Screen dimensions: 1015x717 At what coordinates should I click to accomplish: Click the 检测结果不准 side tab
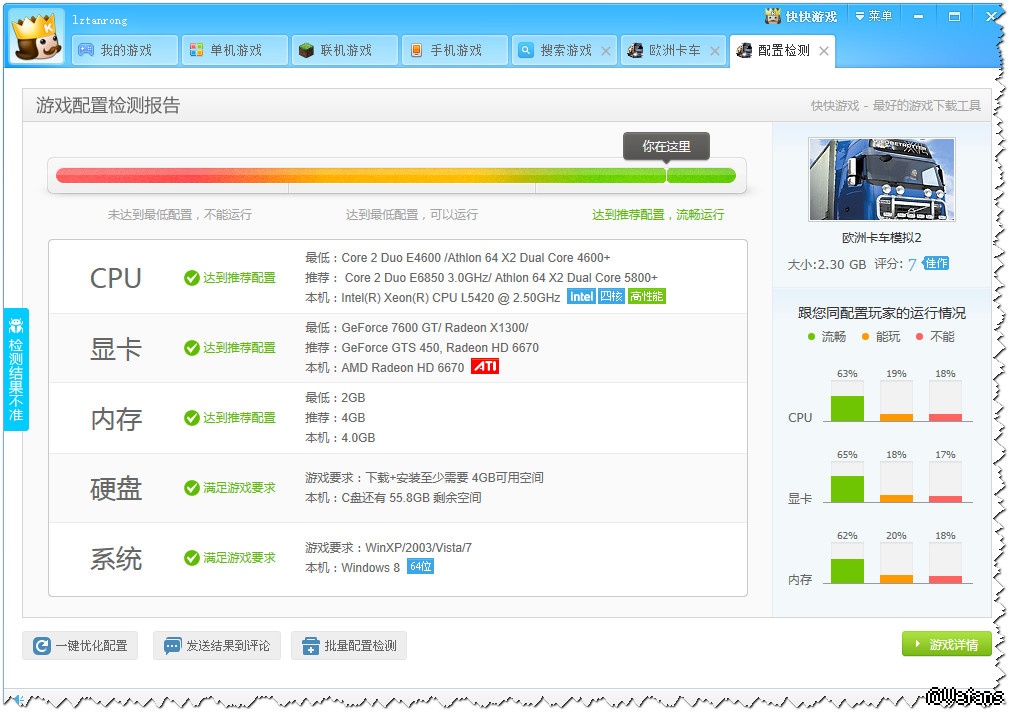(16, 369)
